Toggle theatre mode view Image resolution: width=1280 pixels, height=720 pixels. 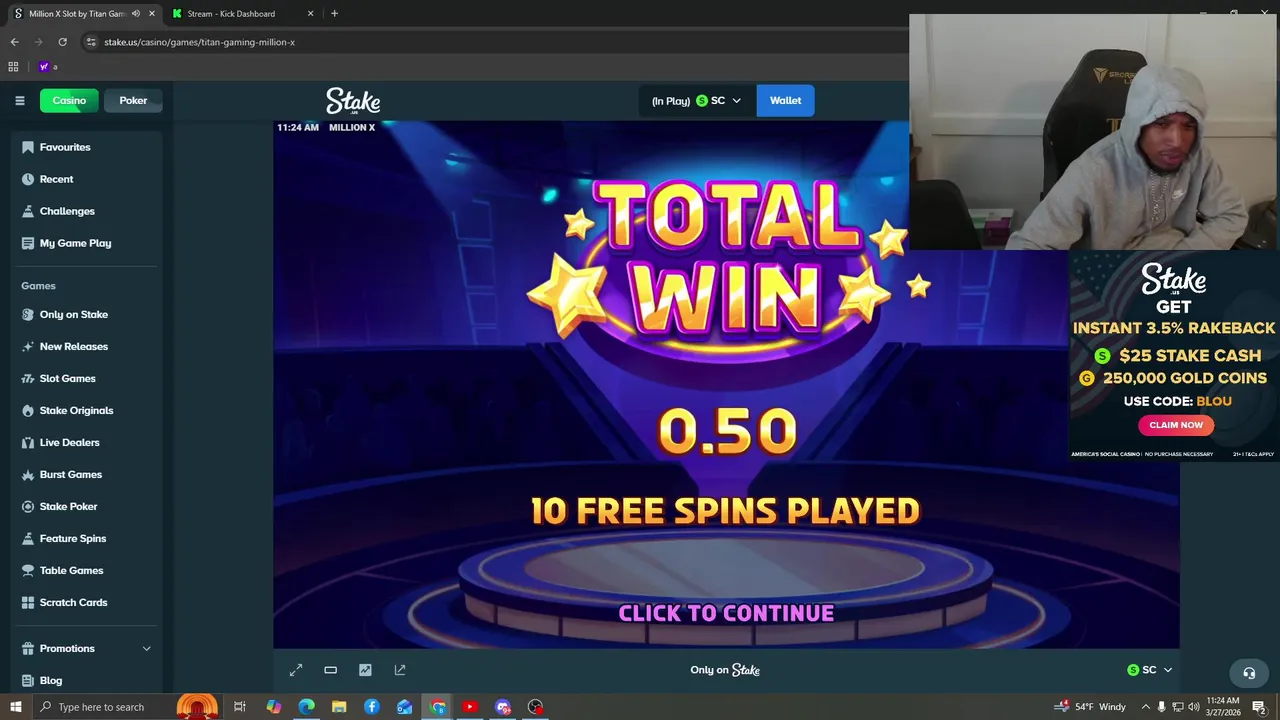(x=330, y=670)
